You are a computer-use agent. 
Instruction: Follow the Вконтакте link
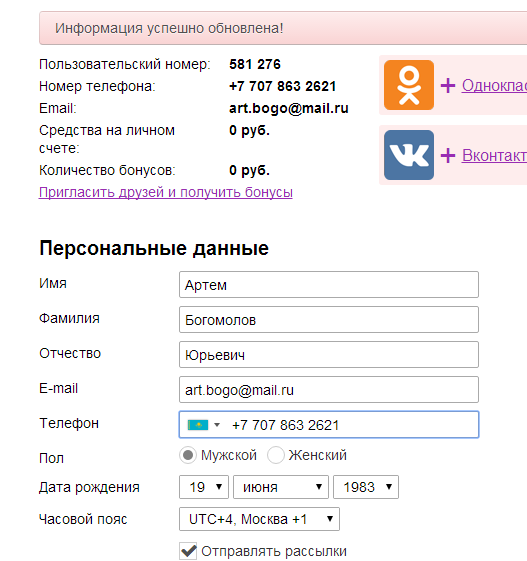click(494, 156)
